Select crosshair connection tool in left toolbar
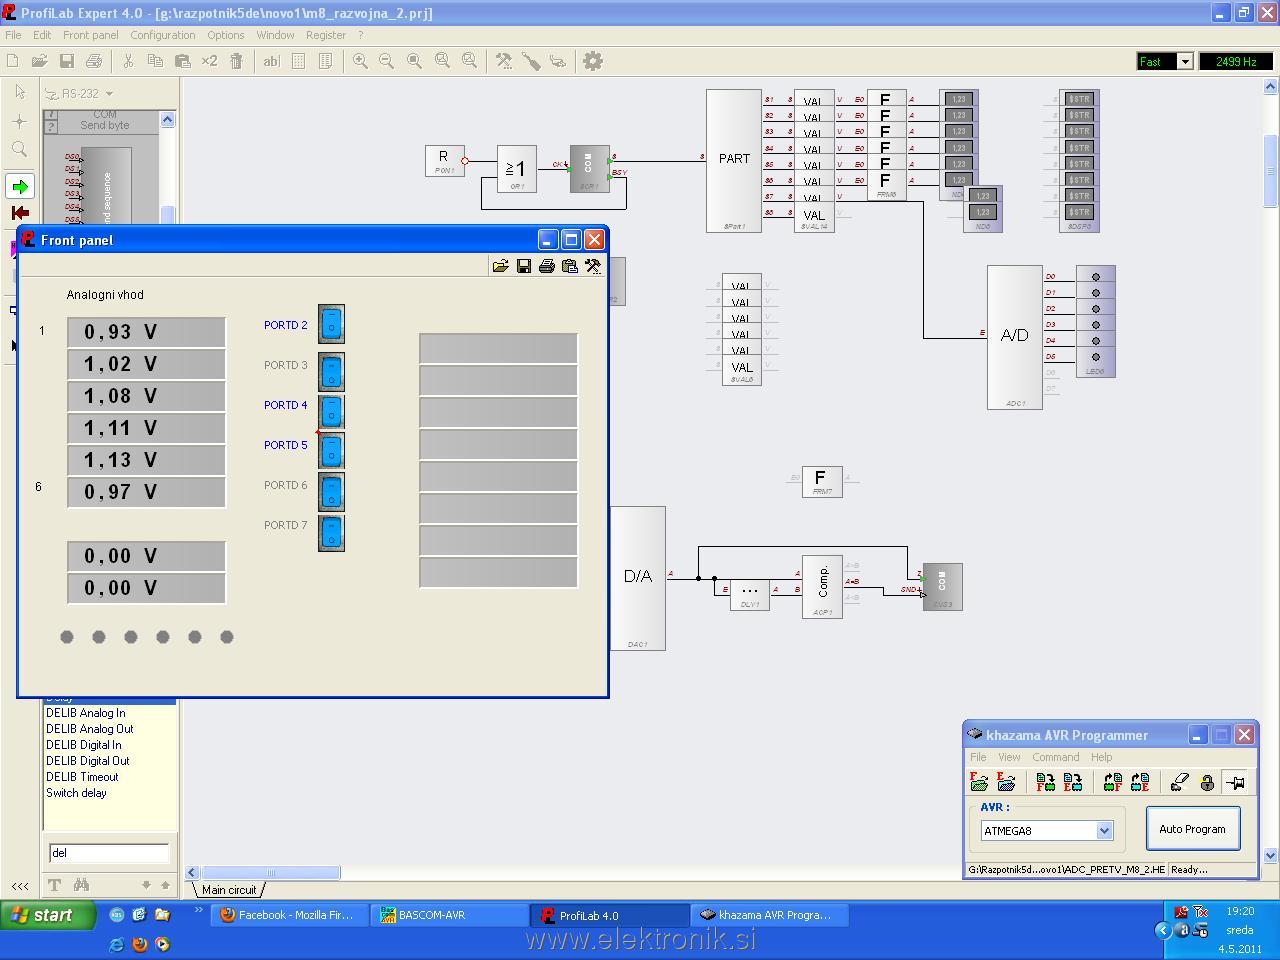The height and width of the screenshot is (960, 1280). pos(20,121)
